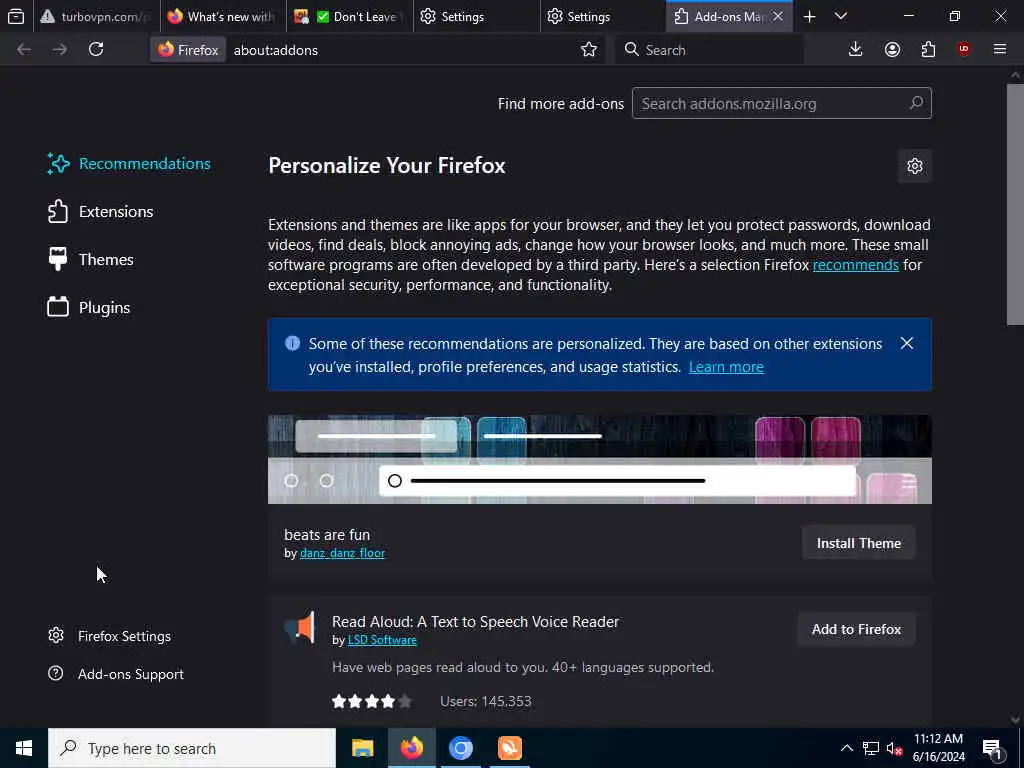The image size is (1024, 768).
Task: Open the network tray icon
Action: (871, 748)
